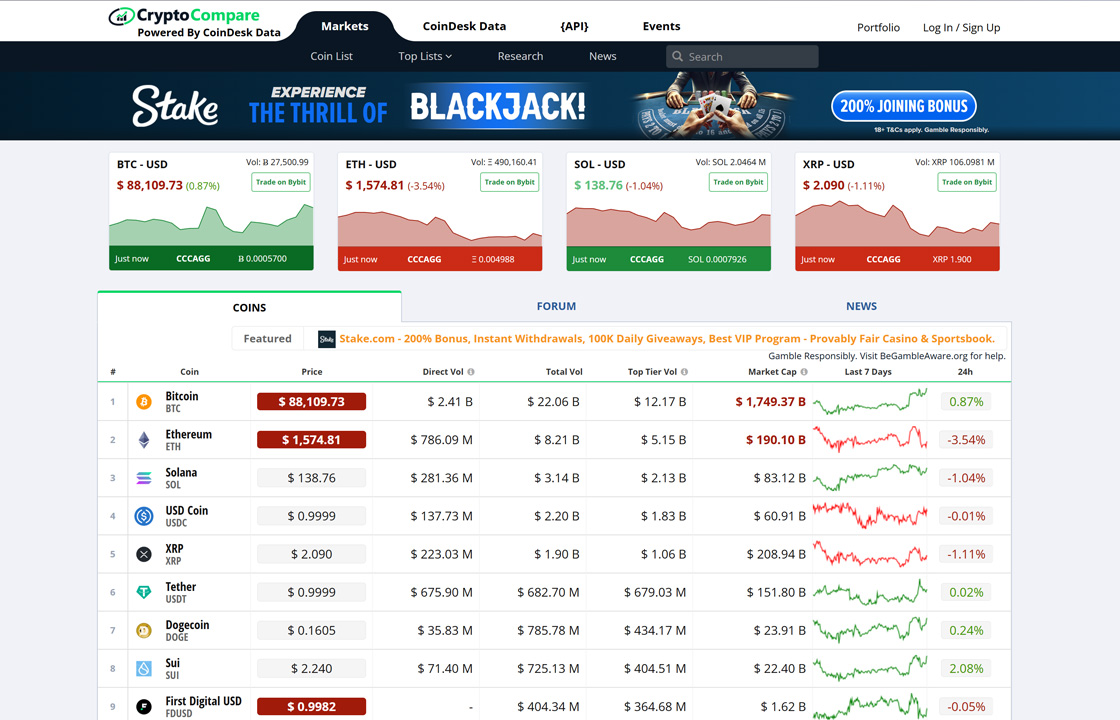This screenshot has width=1120, height=720.
Task: Open the Ethereum 7-day sparkline chart
Action: coord(870,440)
